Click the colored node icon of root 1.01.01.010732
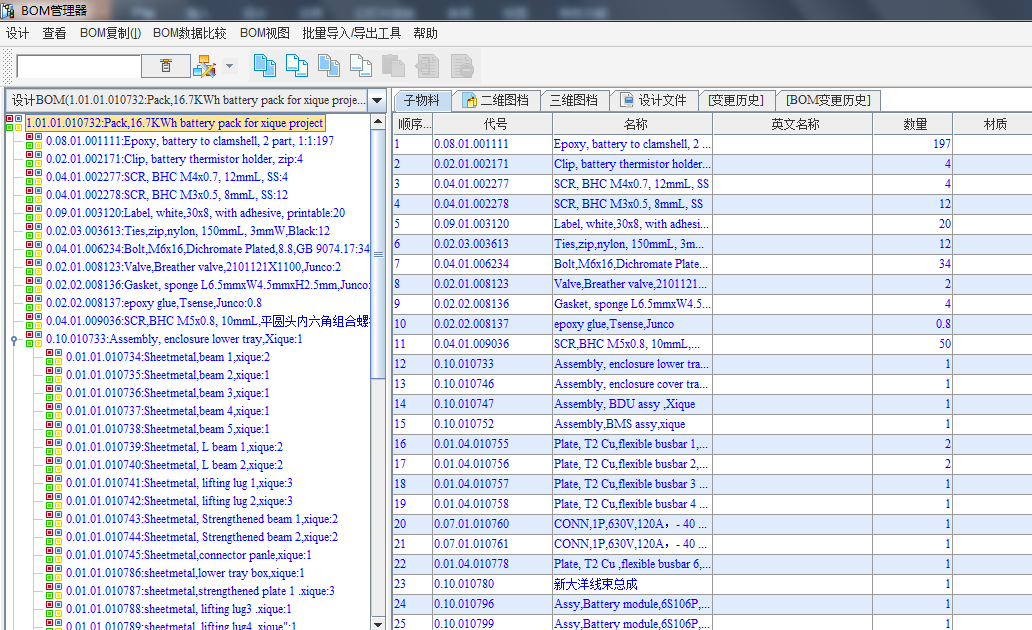 pos(14,123)
